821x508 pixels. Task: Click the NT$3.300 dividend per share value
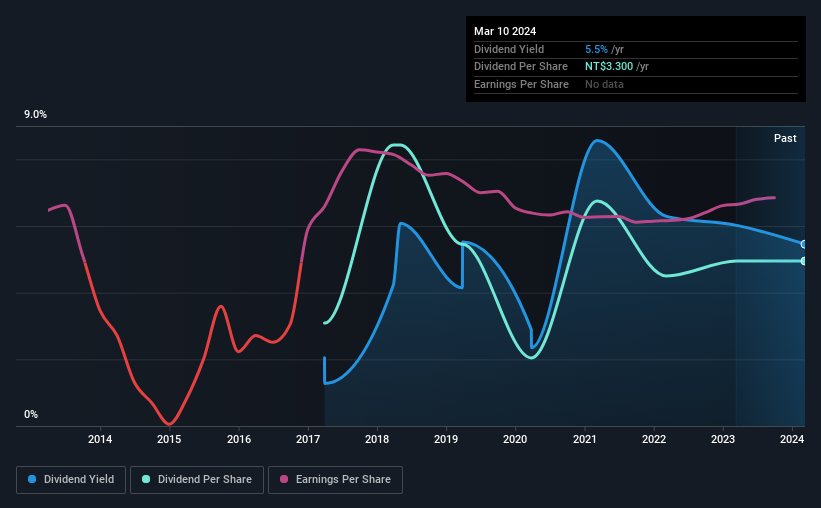coord(609,67)
